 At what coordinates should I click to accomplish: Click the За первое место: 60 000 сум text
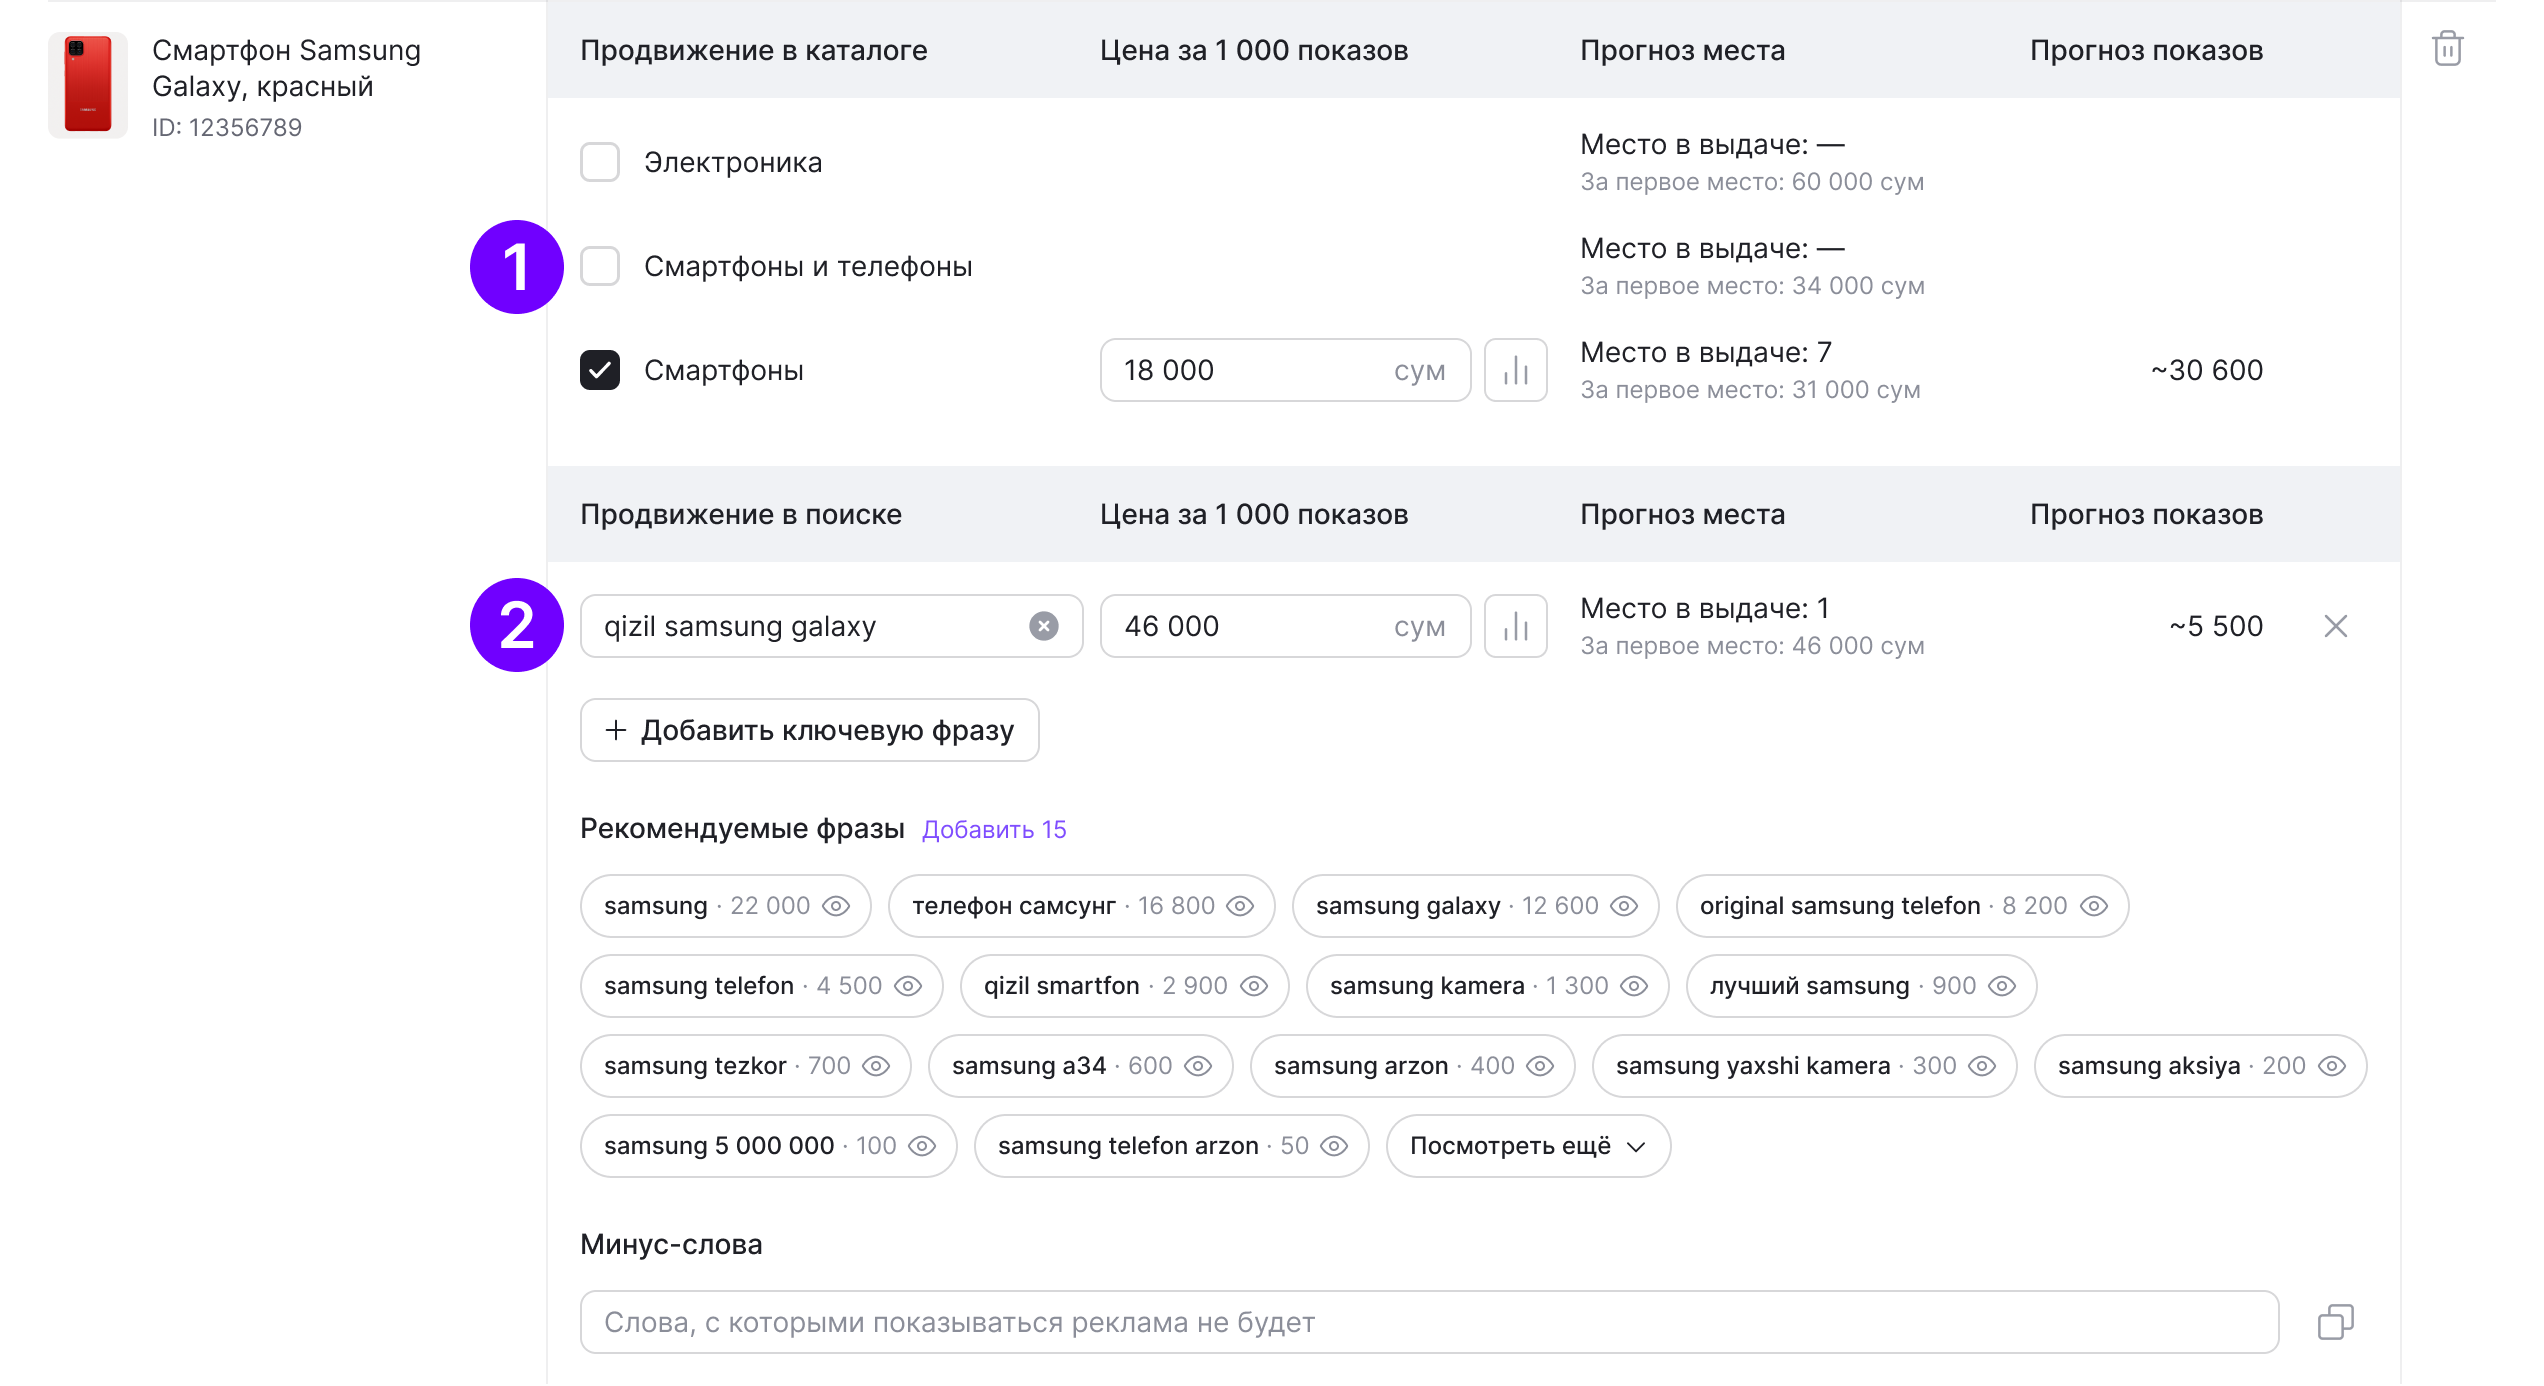1752,182
